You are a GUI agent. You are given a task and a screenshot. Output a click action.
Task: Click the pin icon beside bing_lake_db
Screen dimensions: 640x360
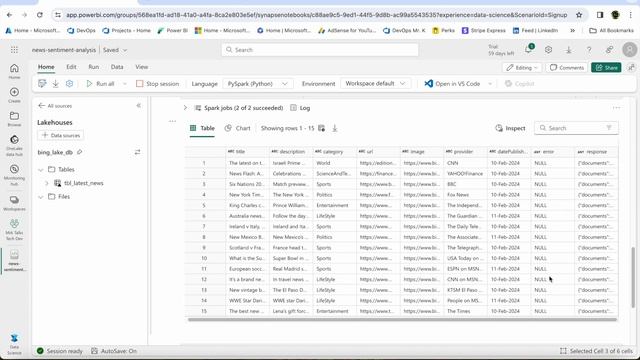80,152
